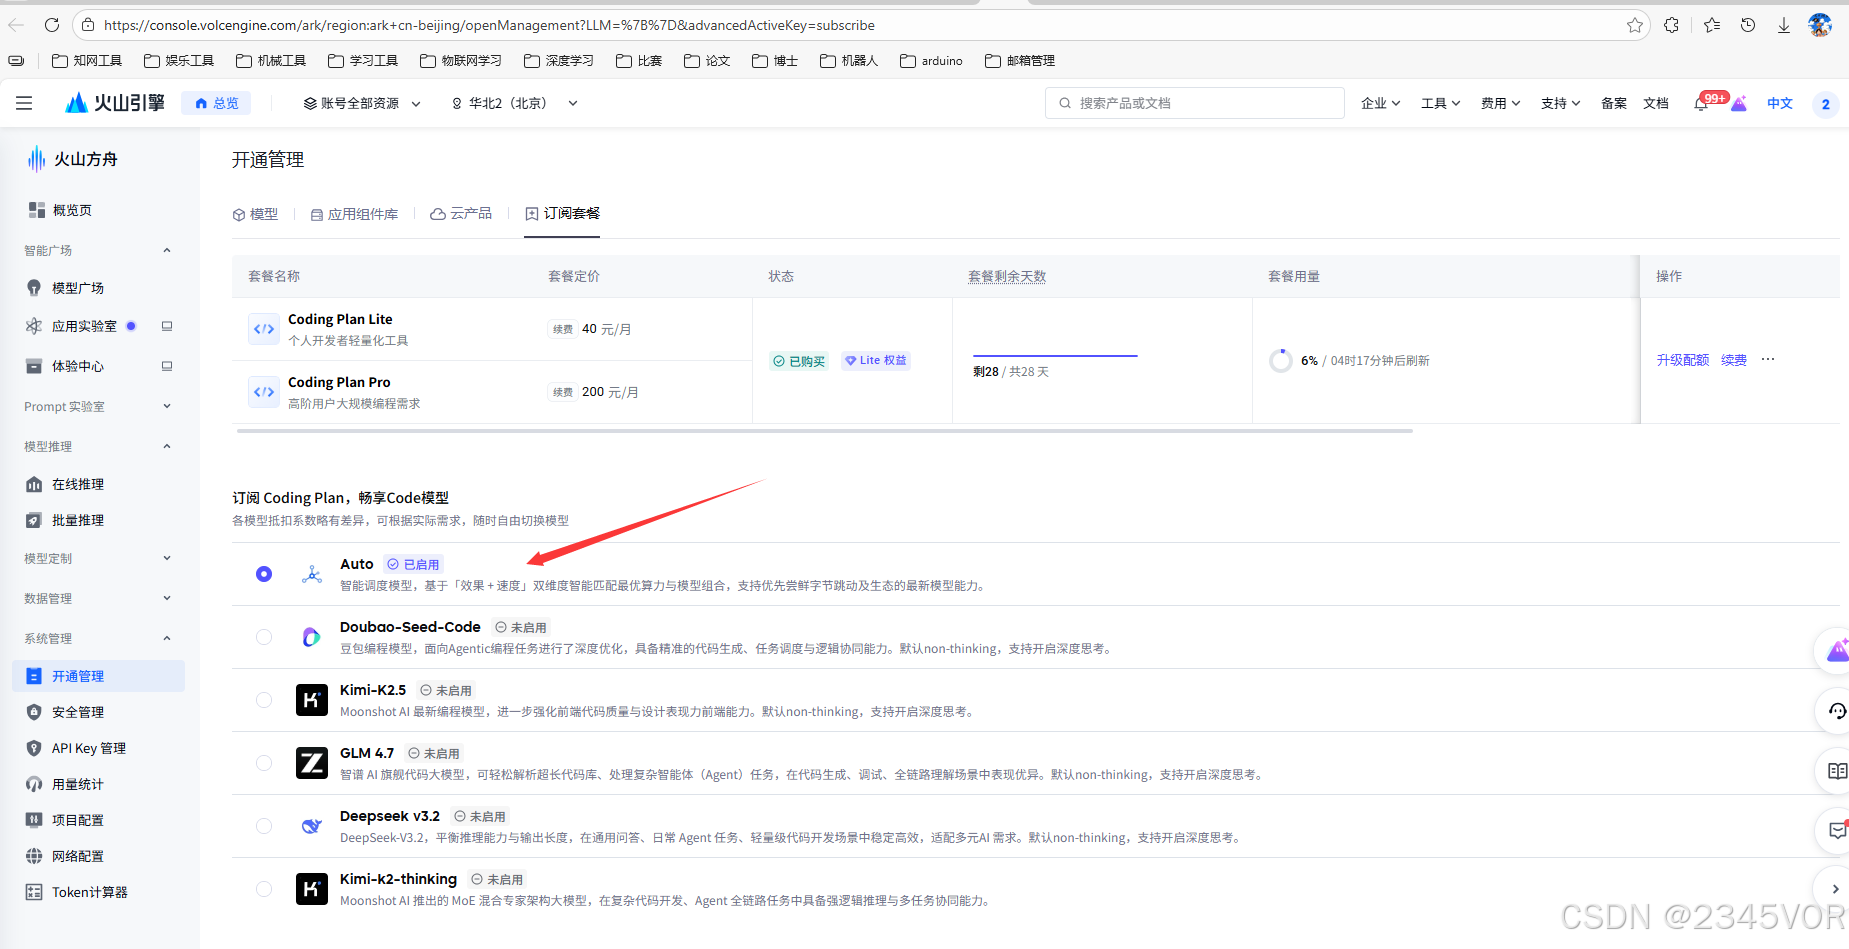Screen dimensions: 1849x949
Task: Click the Volcengine 火山引擎 logo
Action: point(115,103)
